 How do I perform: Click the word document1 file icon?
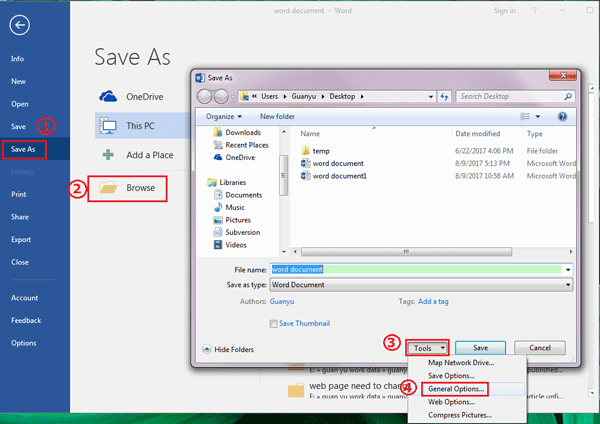305,176
